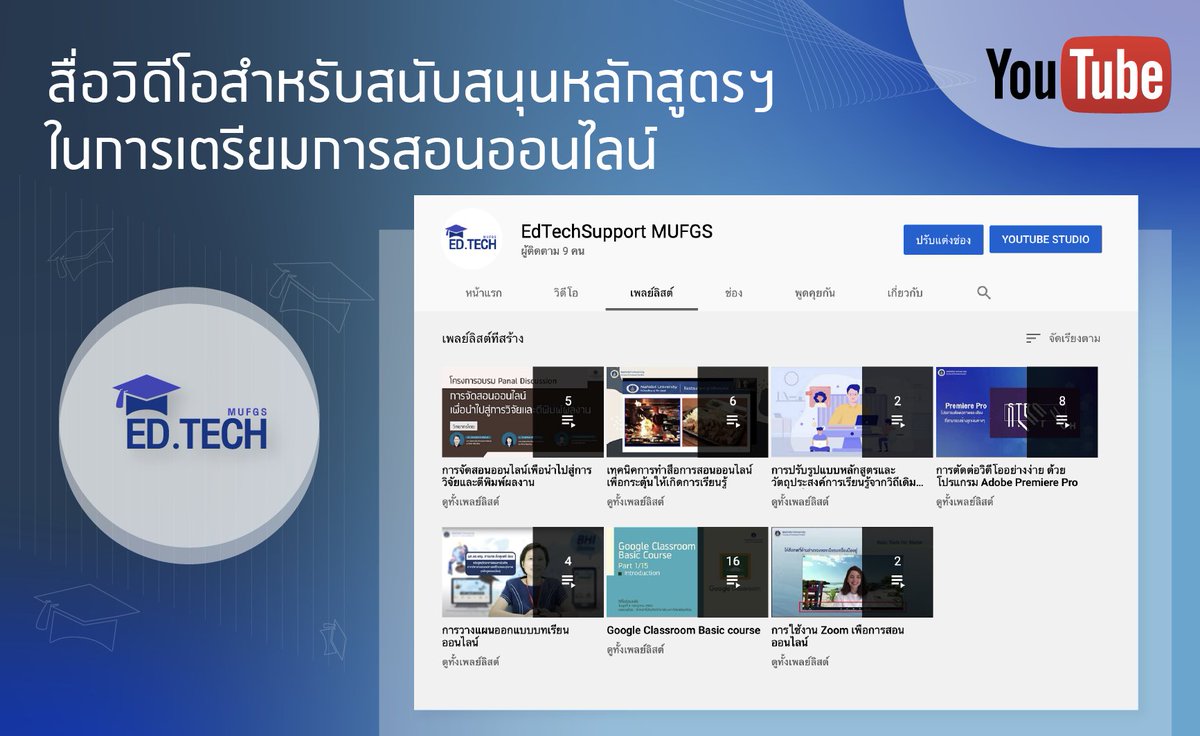Click the playlist icon on the 8-video thumbnail
Viewport: 1200px width, 736px height.
(x=1062, y=422)
